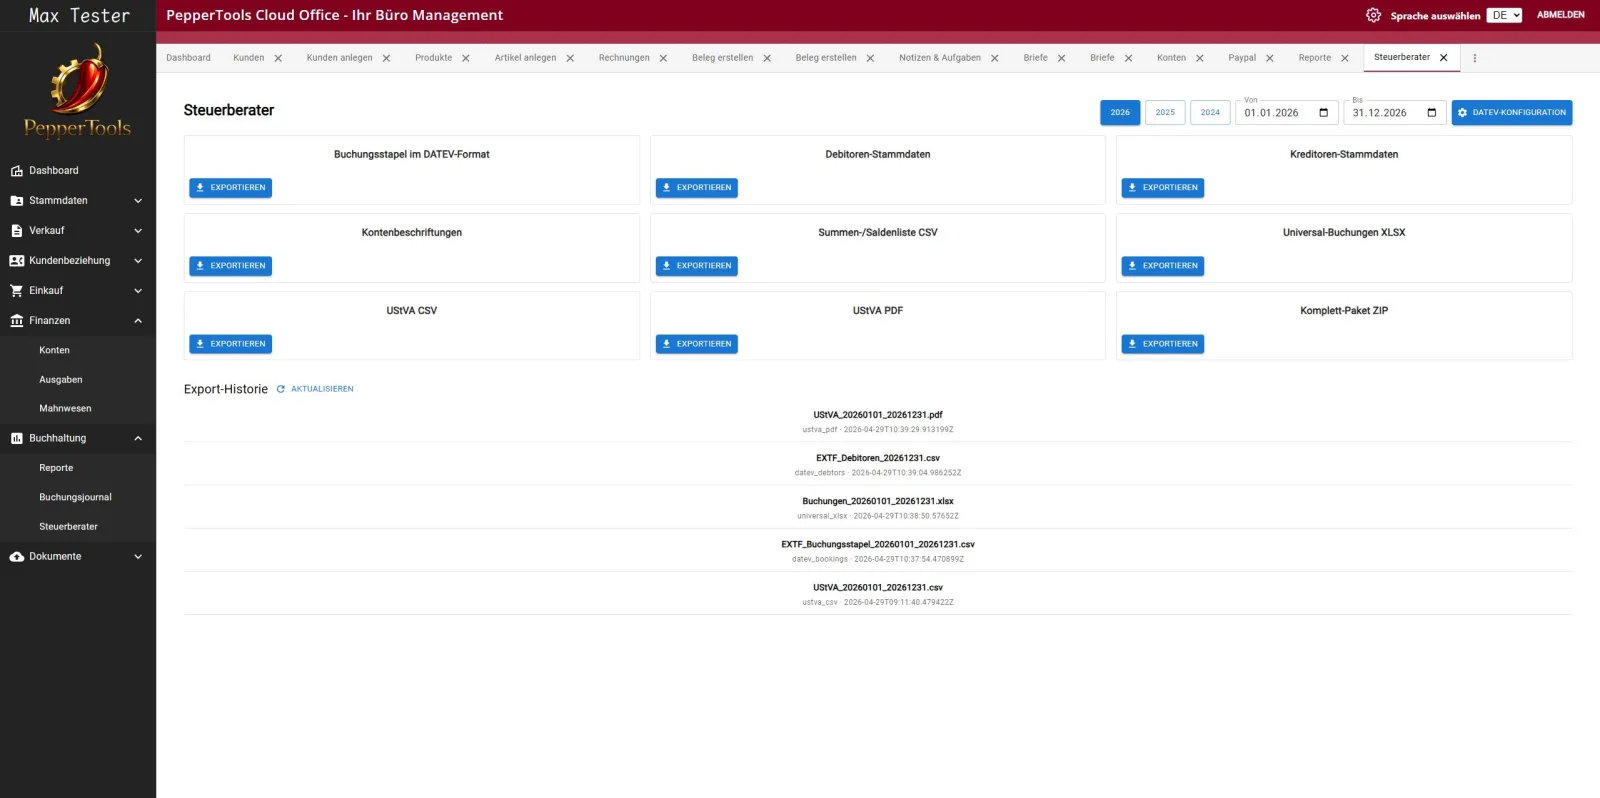Open the DATEV-Konfiguration button

click(1512, 113)
